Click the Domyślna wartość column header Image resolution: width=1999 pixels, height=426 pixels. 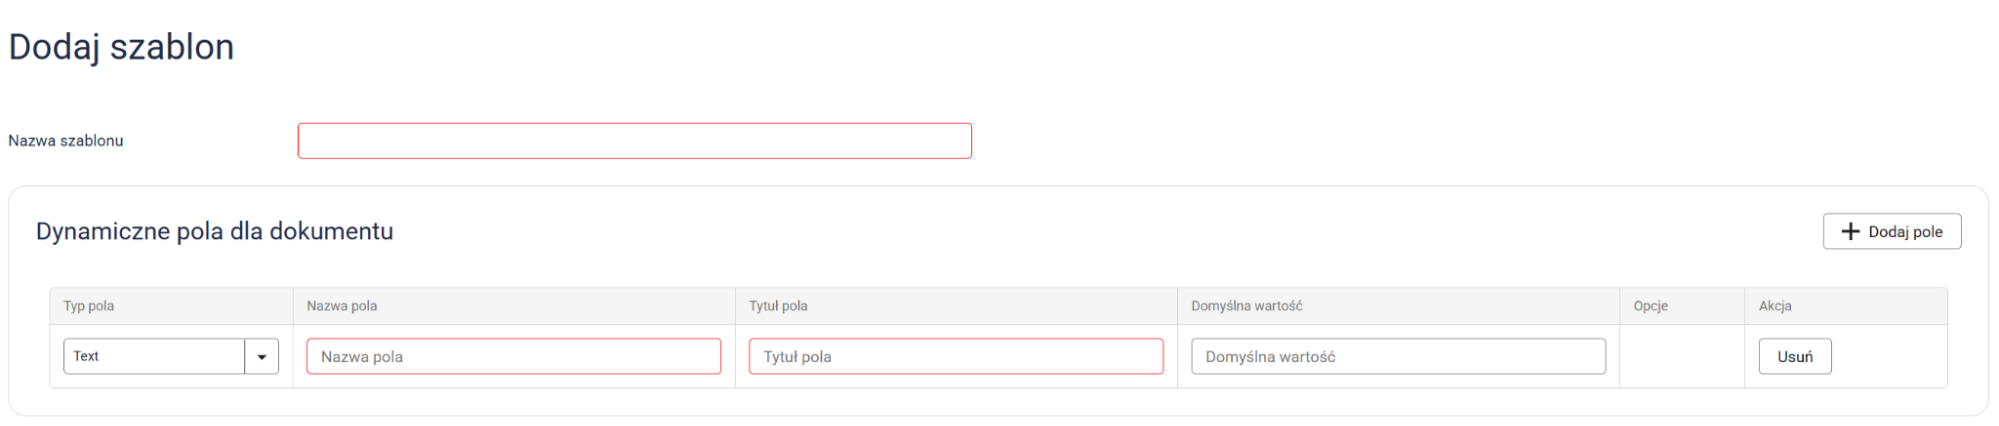(x=1246, y=306)
